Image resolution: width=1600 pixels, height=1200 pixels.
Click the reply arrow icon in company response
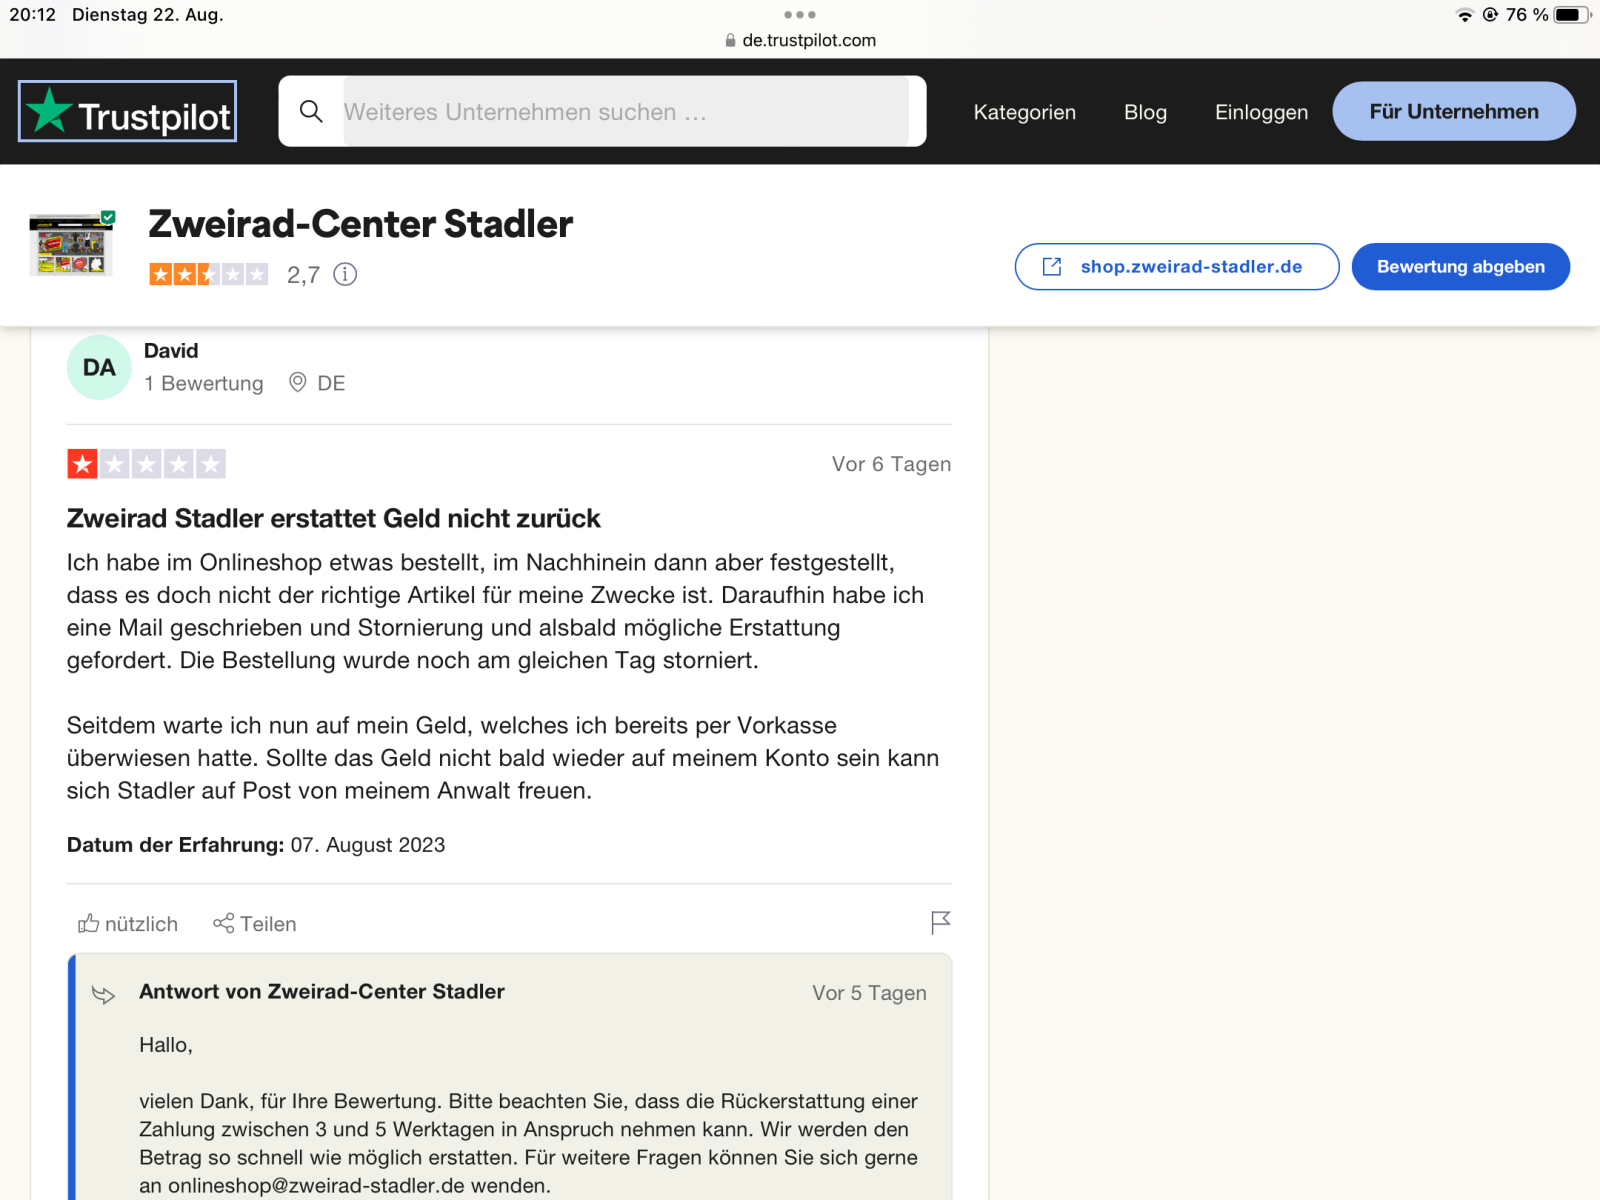tap(103, 994)
